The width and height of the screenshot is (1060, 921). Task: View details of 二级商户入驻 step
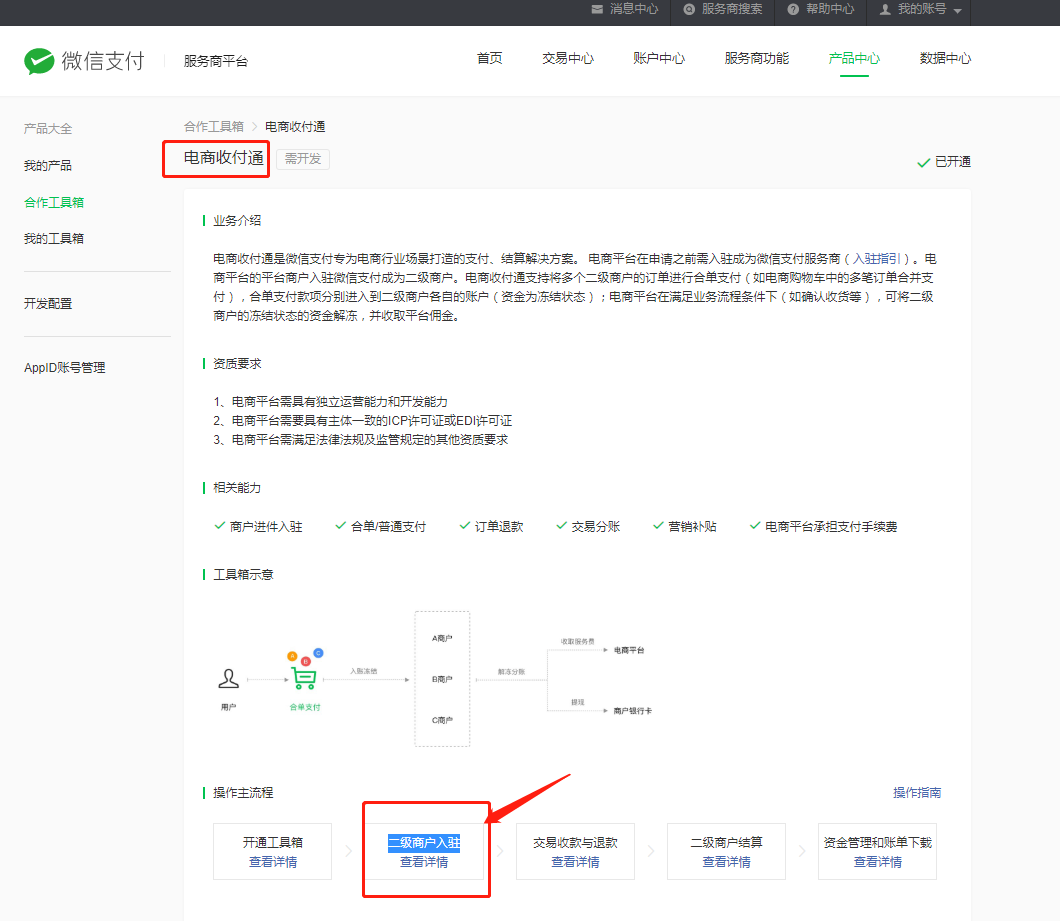[x=424, y=862]
